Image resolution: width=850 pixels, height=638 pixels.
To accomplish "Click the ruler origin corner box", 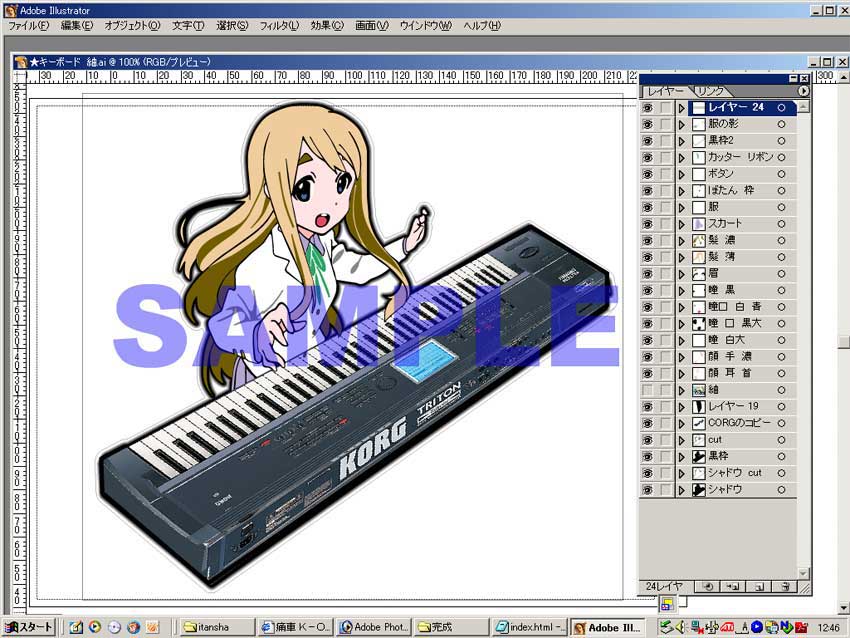I will [x=20, y=76].
